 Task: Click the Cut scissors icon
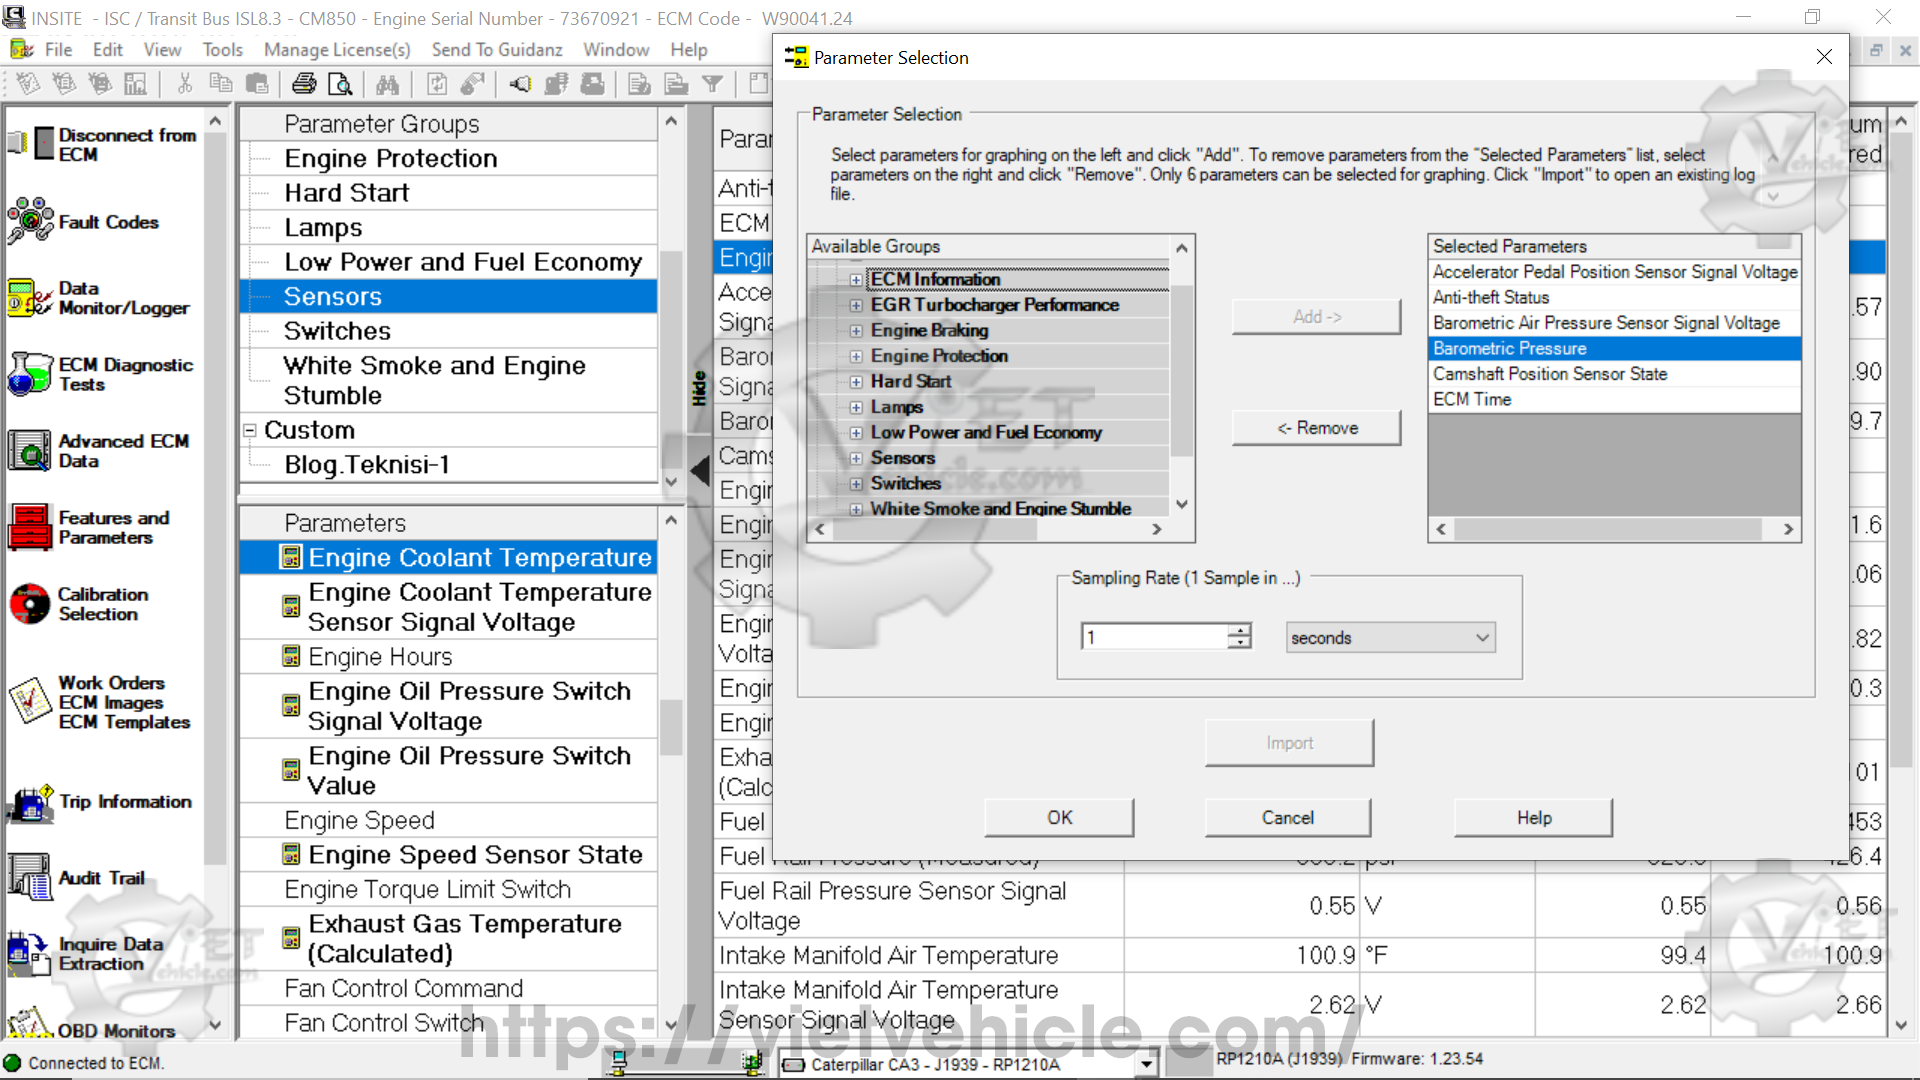tap(185, 84)
